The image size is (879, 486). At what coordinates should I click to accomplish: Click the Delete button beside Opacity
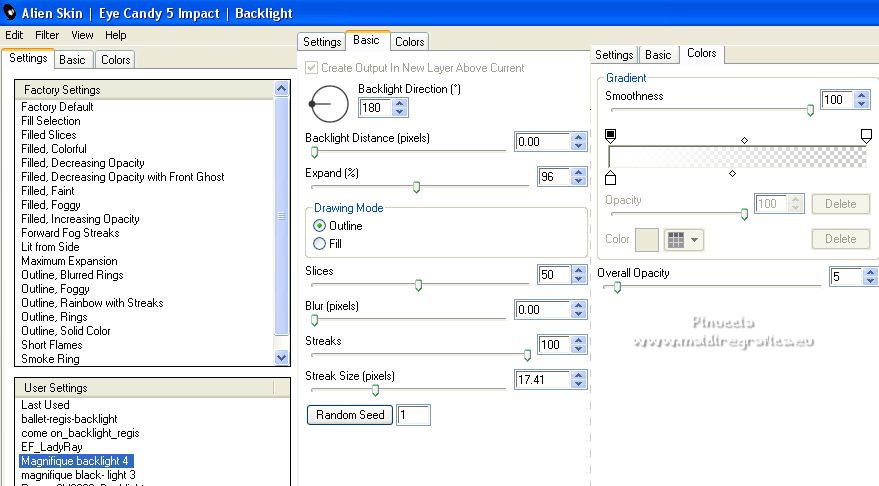coord(840,204)
